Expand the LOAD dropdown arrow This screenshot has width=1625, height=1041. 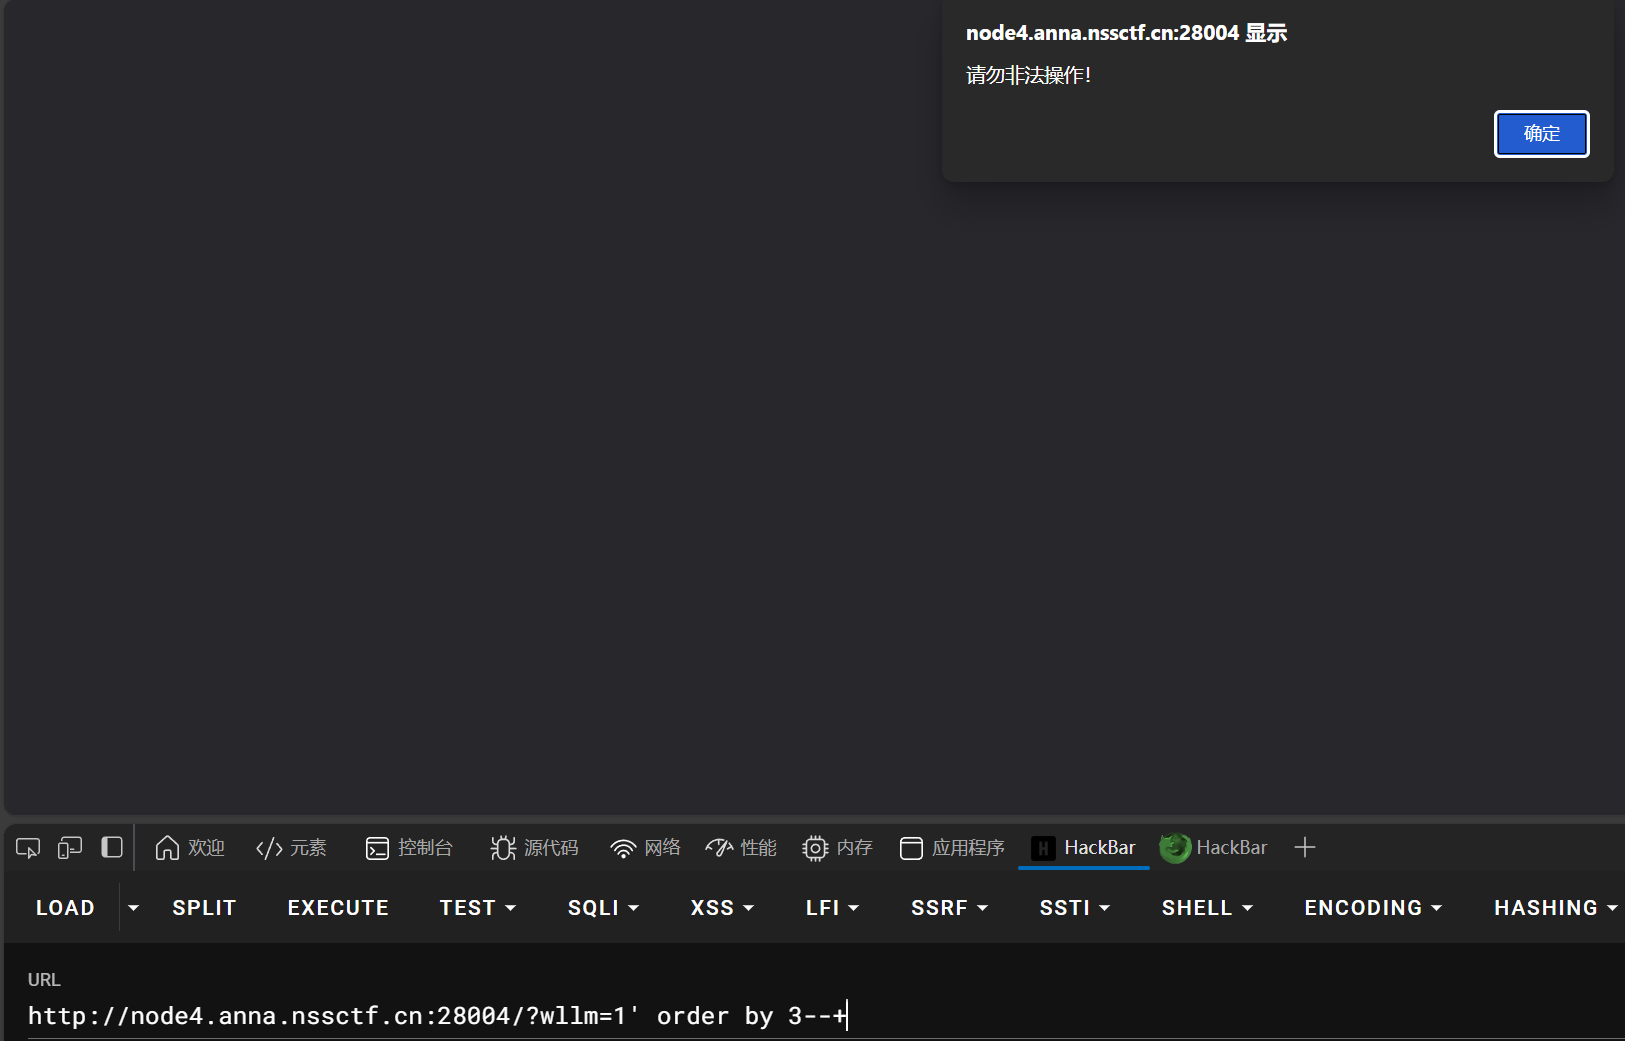click(133, 908)
